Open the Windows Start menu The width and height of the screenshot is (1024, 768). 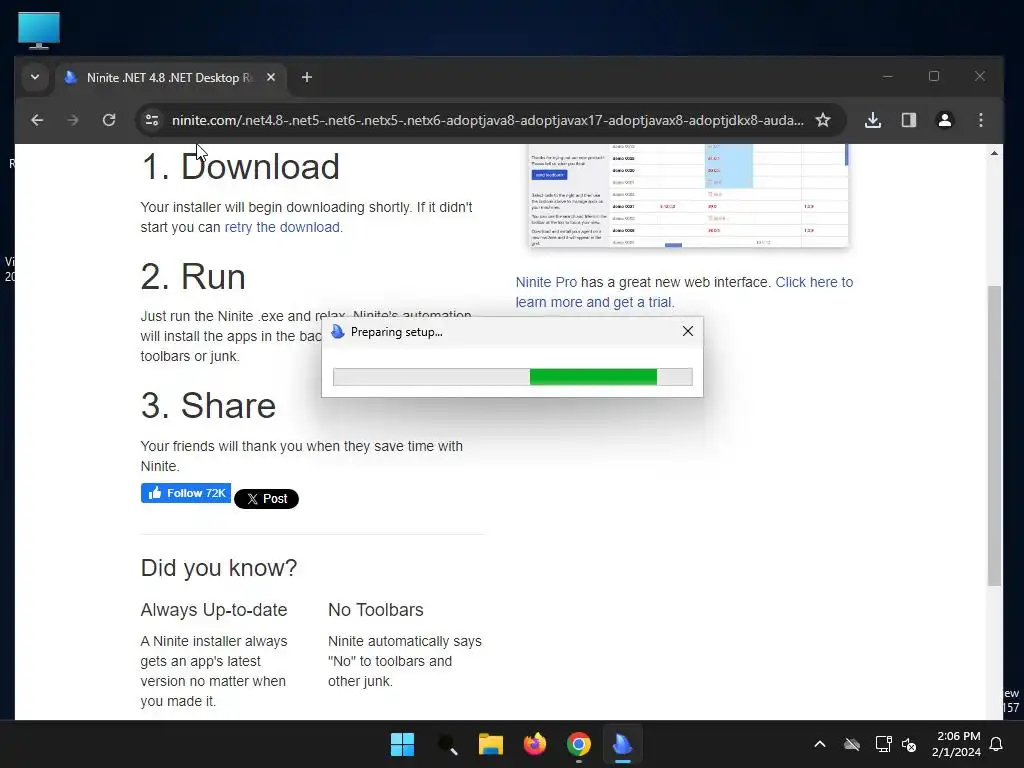coord(402,744)
